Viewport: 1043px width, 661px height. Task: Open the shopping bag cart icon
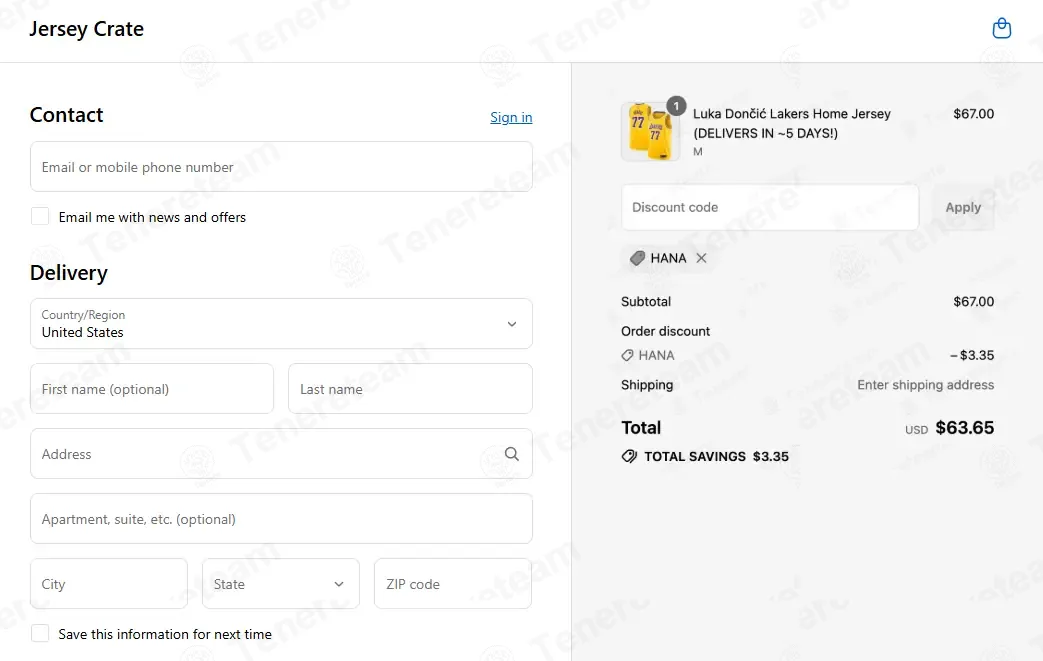pos(1001,29)
